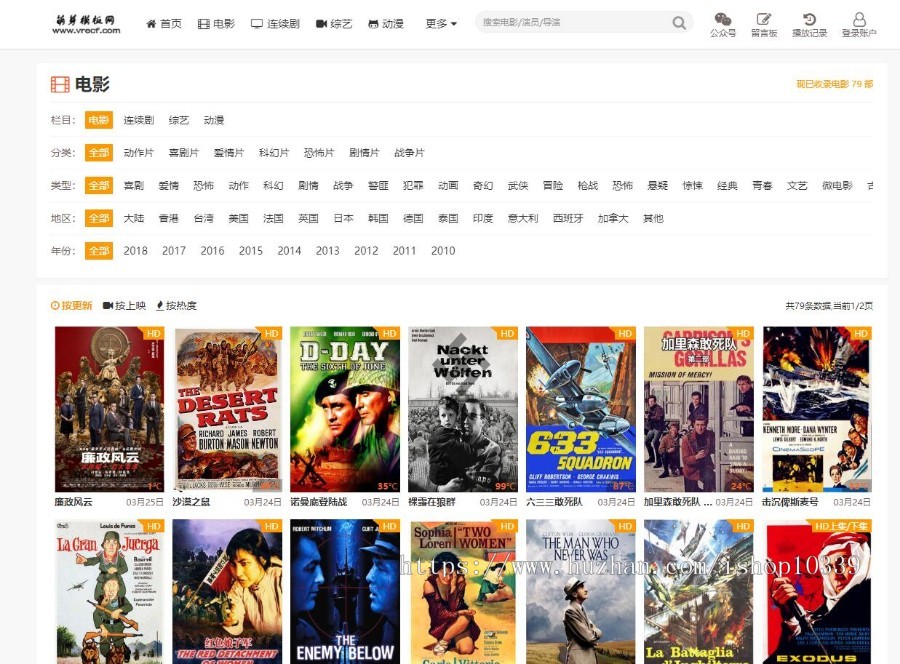Filter region by 大陆
Image resolution: width=900 pixels, height=664 pixels.
(x=134, y=218)
